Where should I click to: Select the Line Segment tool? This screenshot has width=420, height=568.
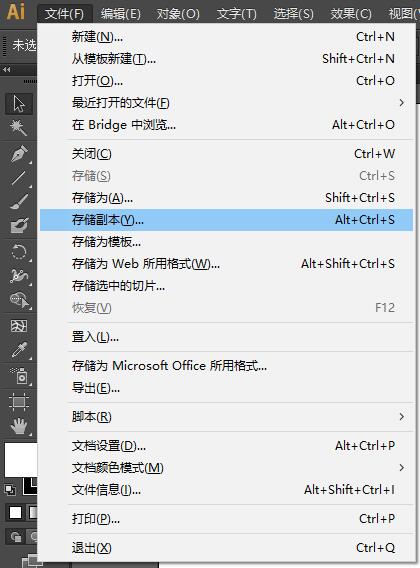tap(18, 178)
